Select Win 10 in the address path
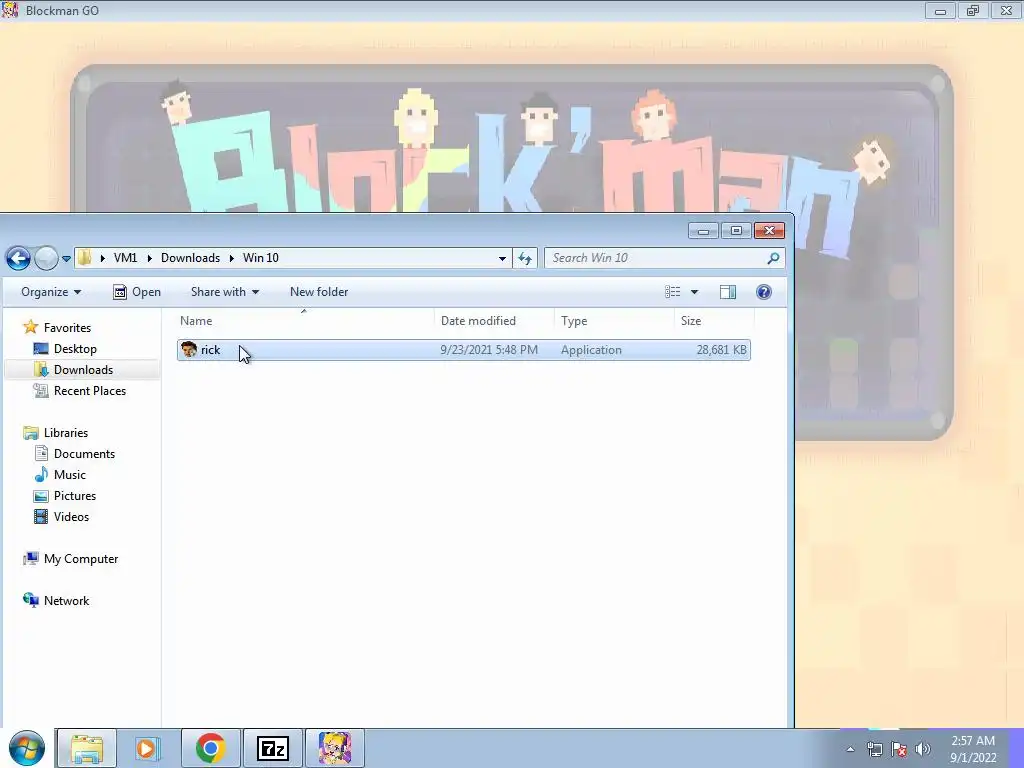The height and width of the screenshot is (768, 1024). [261, 258]
